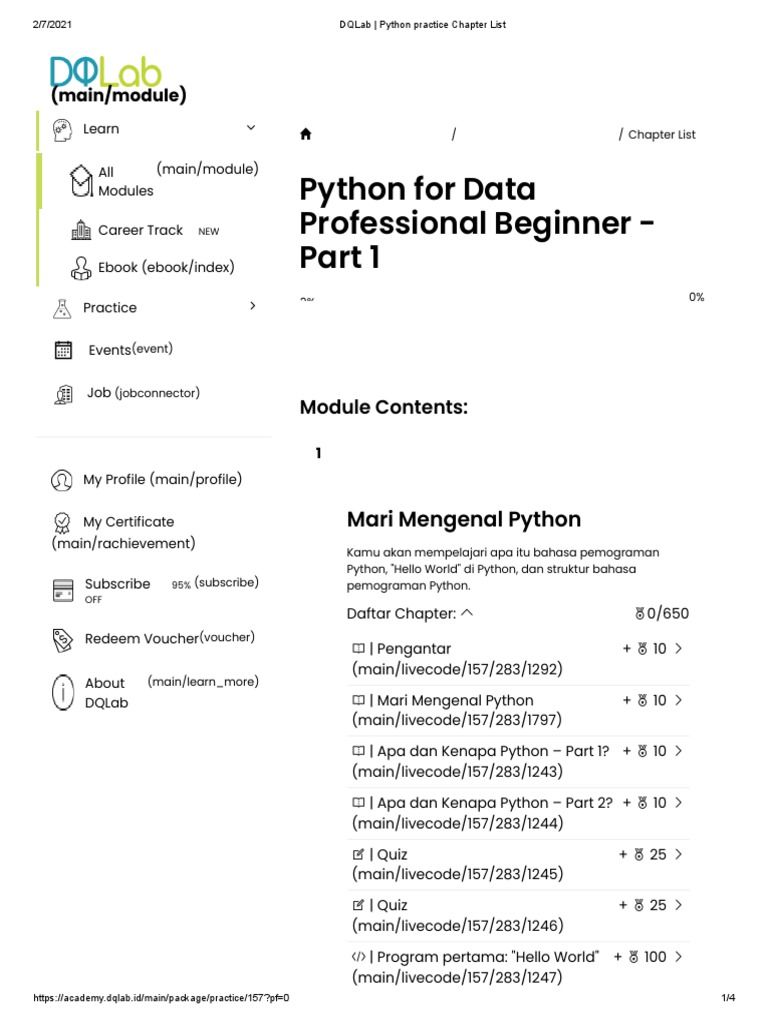Click the All Modules cube icon

[x=81, y=180]
